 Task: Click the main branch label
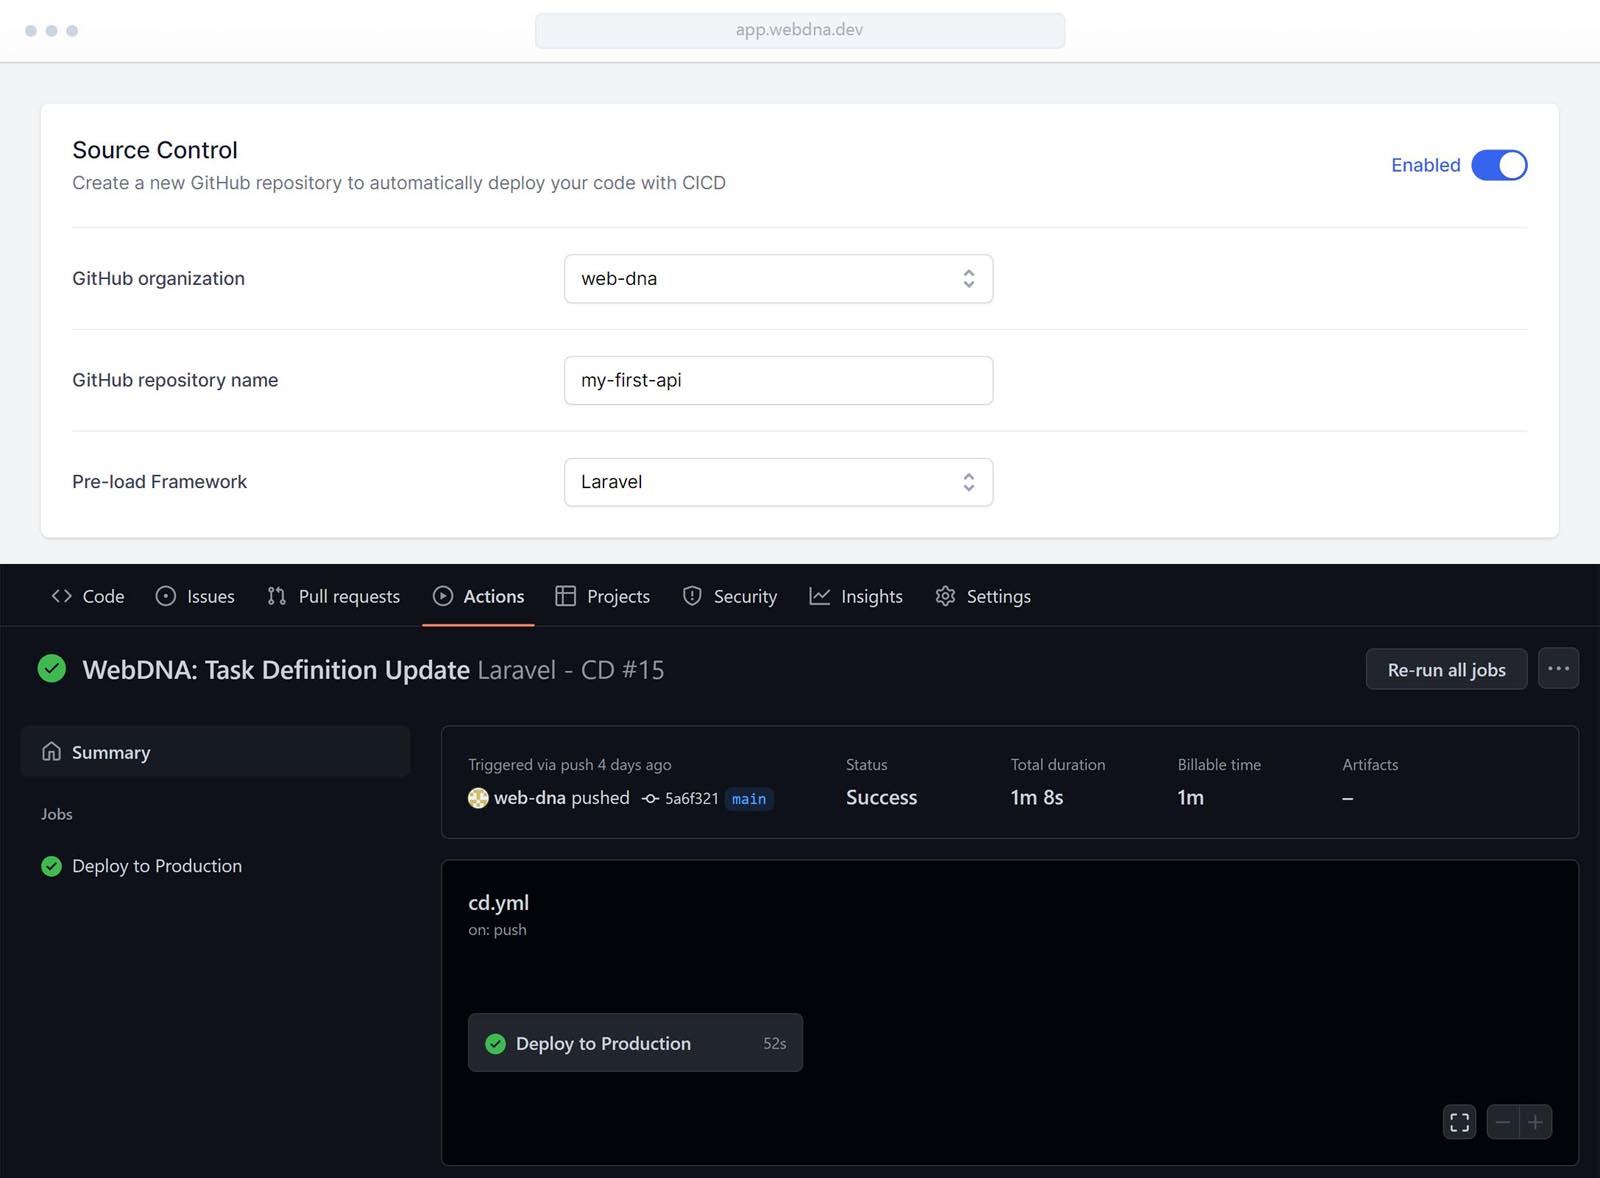[x=749, y=798]
